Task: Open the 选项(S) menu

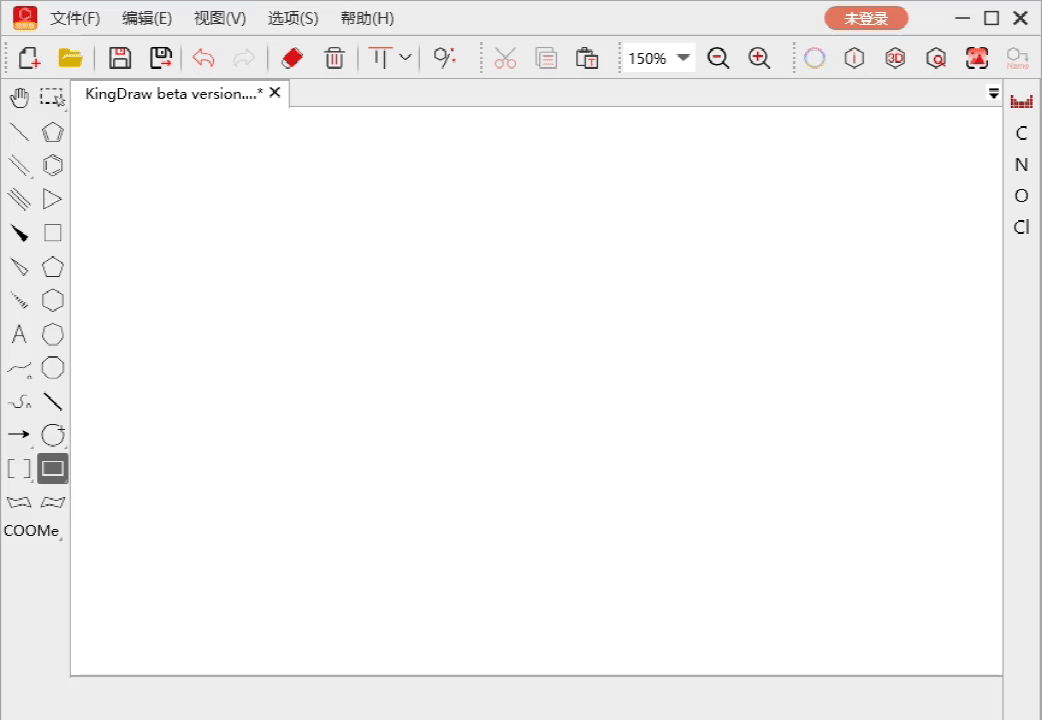Action: point(293,19)
